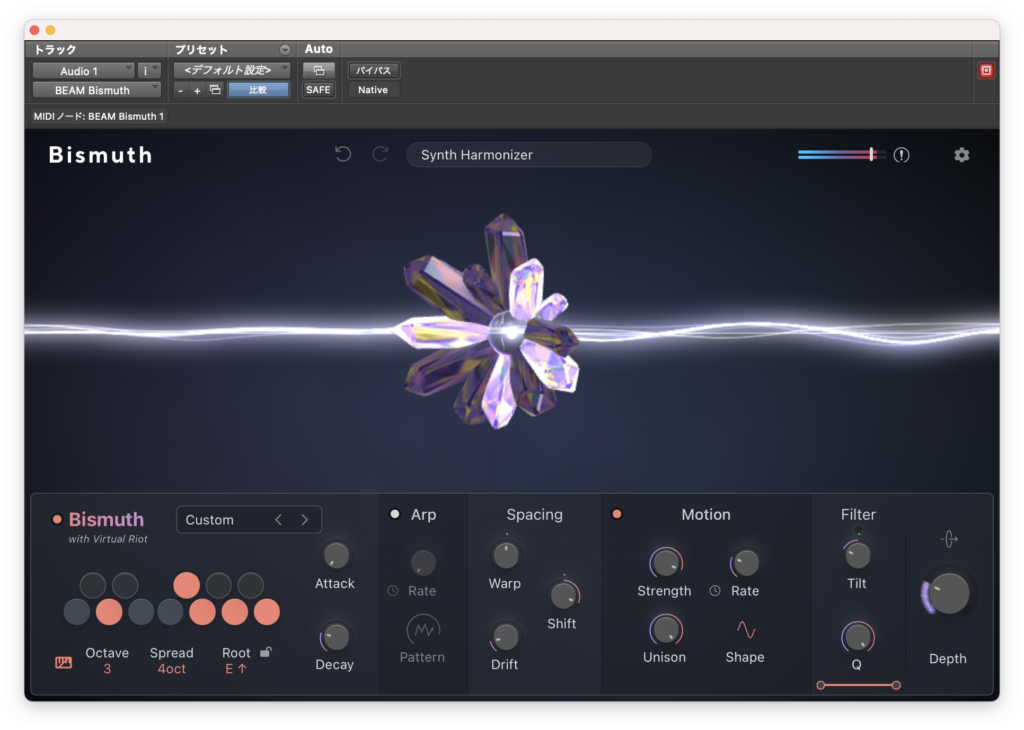
Task: Click the 比較 compare button
Action: point(258,90)
